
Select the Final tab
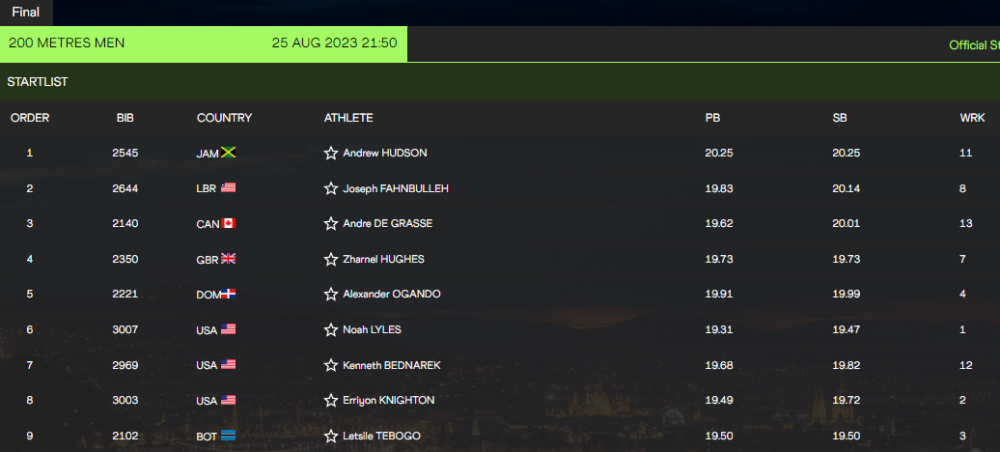point(26,12)
